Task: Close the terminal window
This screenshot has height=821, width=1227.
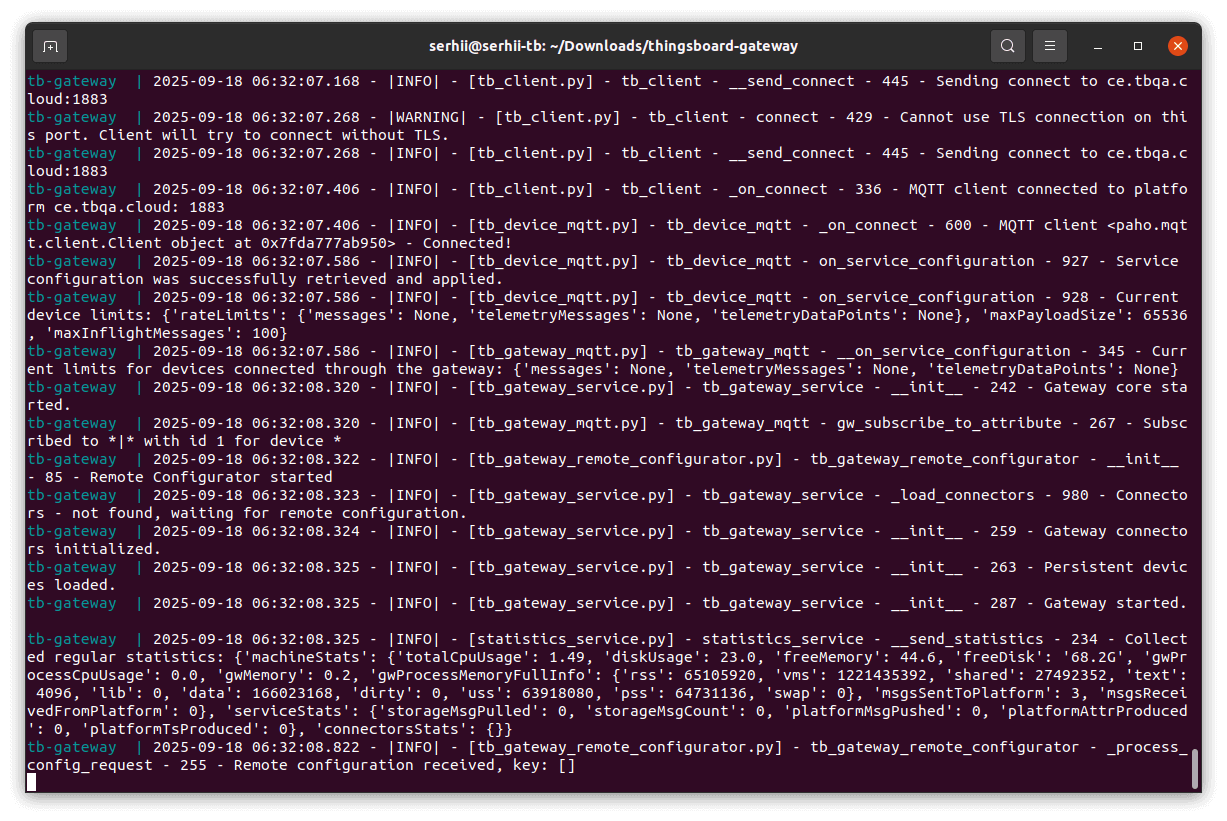Action: (1178, 46)
